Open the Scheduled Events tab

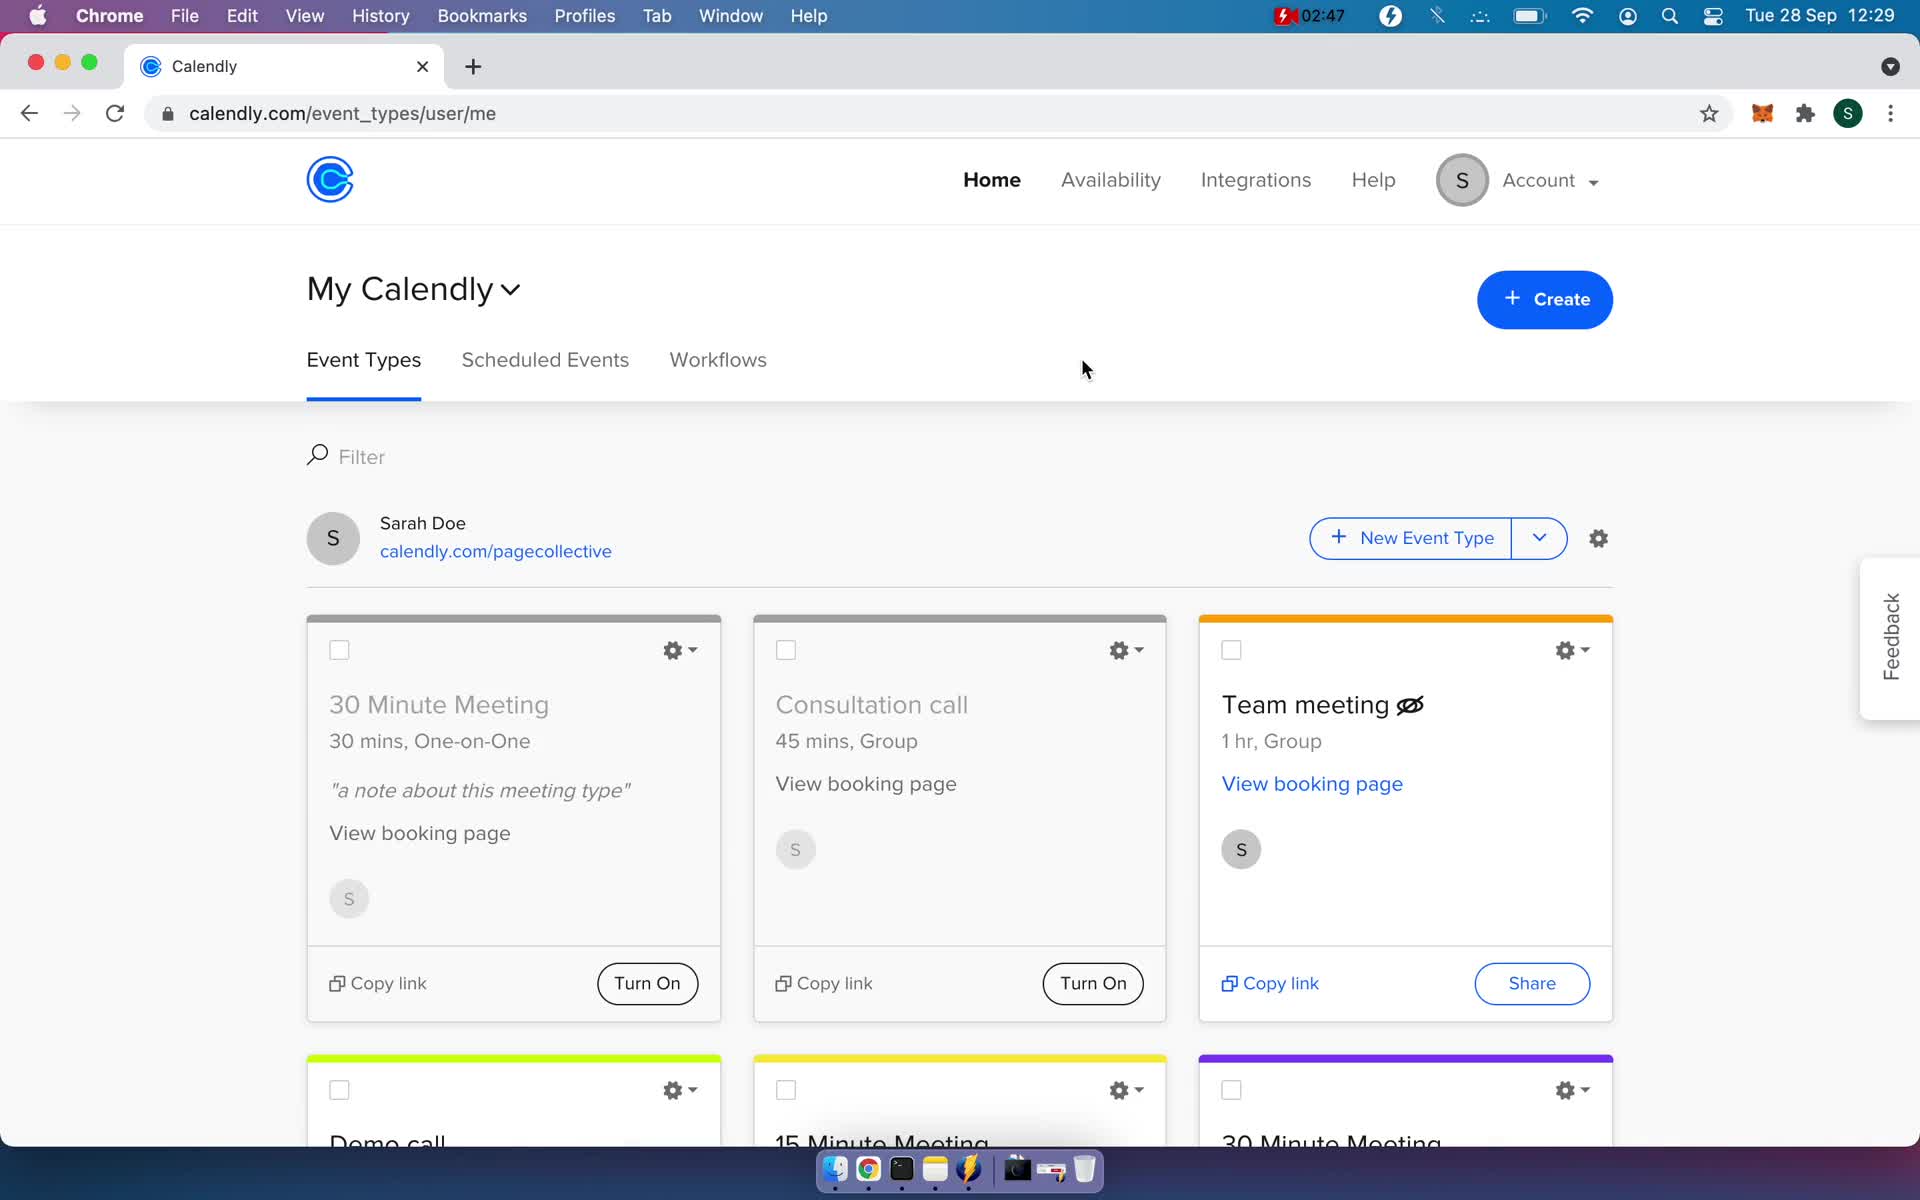click(x=545, y=359)
